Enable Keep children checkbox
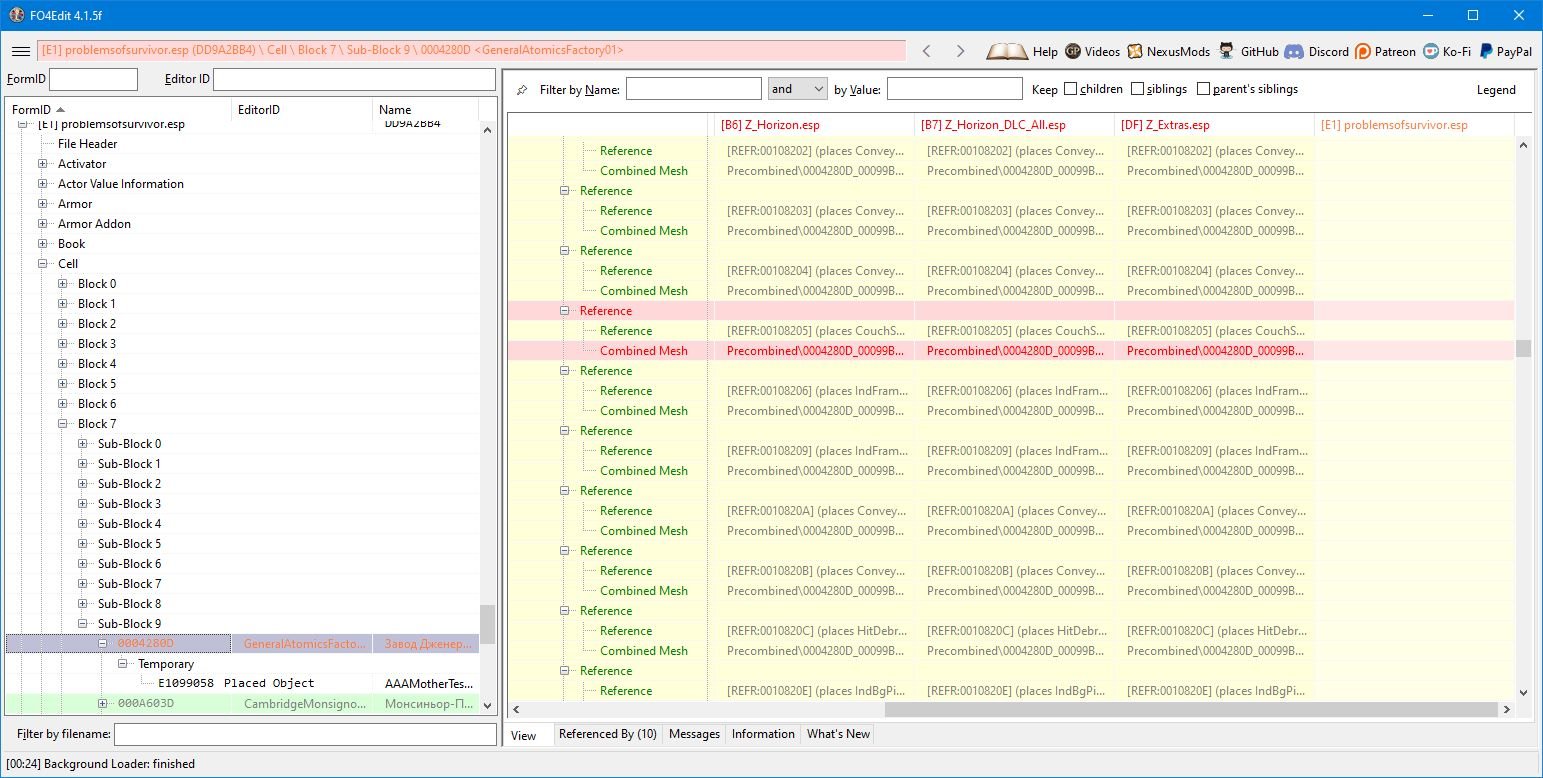This screenshot has width=1543, height=778. point(1071,89)
